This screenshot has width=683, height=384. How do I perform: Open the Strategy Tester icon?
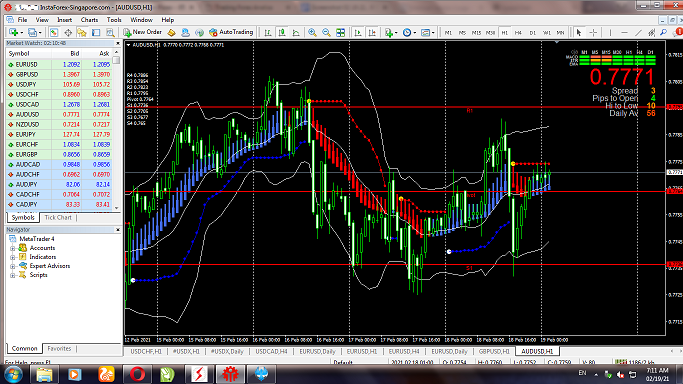pyautogui.click(x=110, y=32)
